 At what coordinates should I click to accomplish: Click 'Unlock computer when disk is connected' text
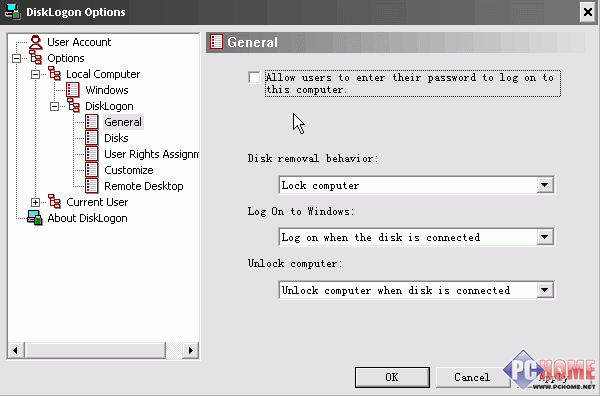pyautogui.click(x=396, y=290)
